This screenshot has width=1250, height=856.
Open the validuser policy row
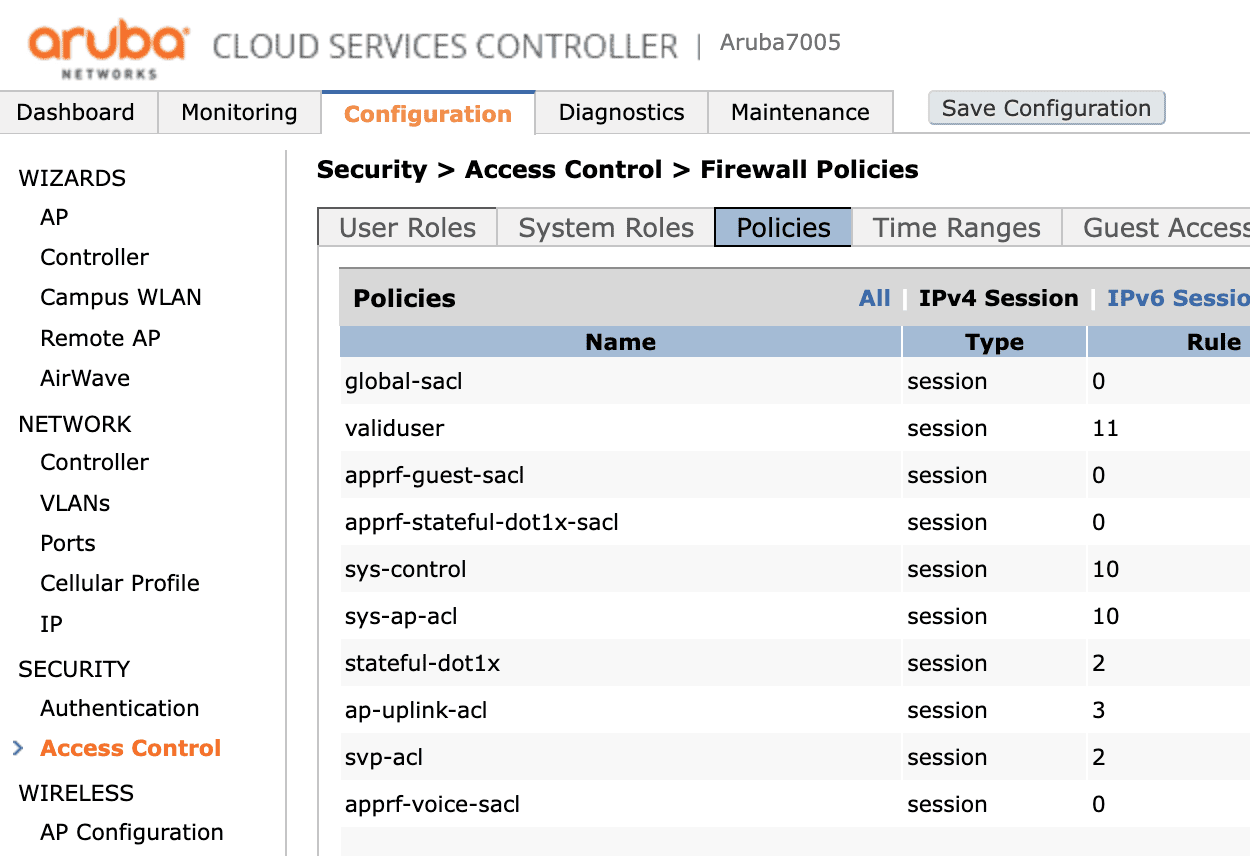tap(795, 428)
